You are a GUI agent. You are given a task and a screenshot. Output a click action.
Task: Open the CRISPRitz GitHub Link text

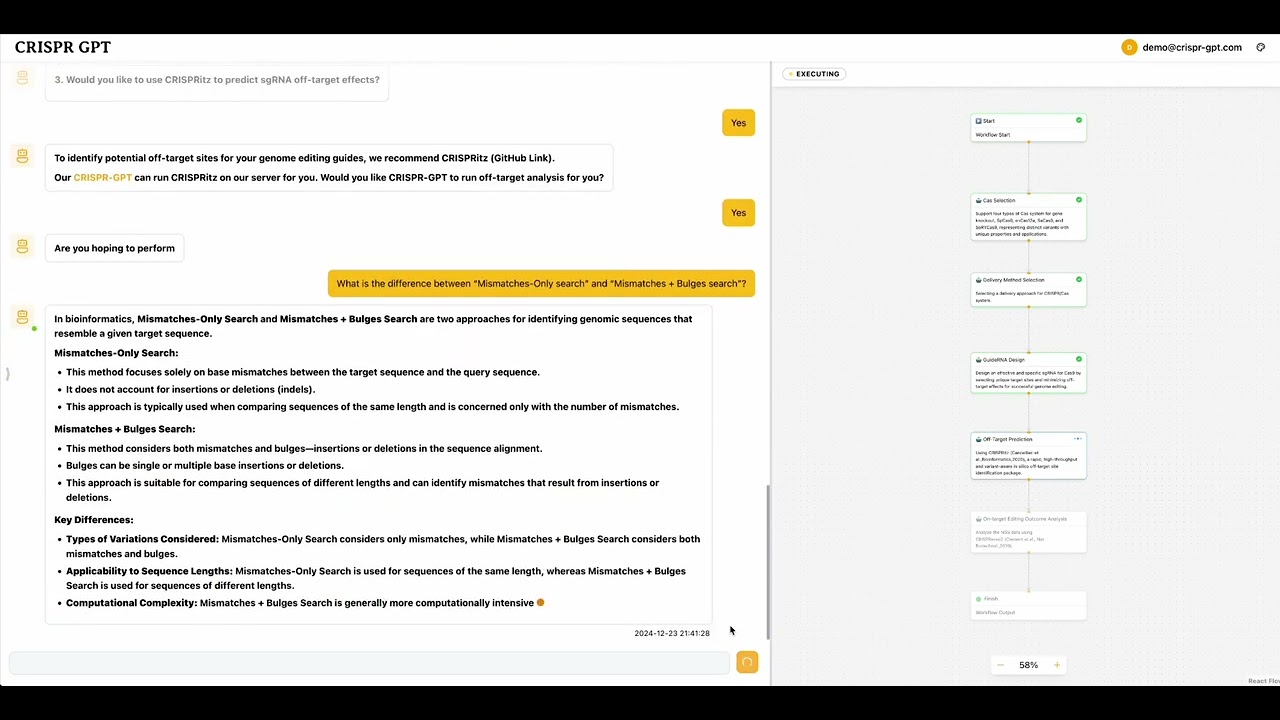point(523,158)
